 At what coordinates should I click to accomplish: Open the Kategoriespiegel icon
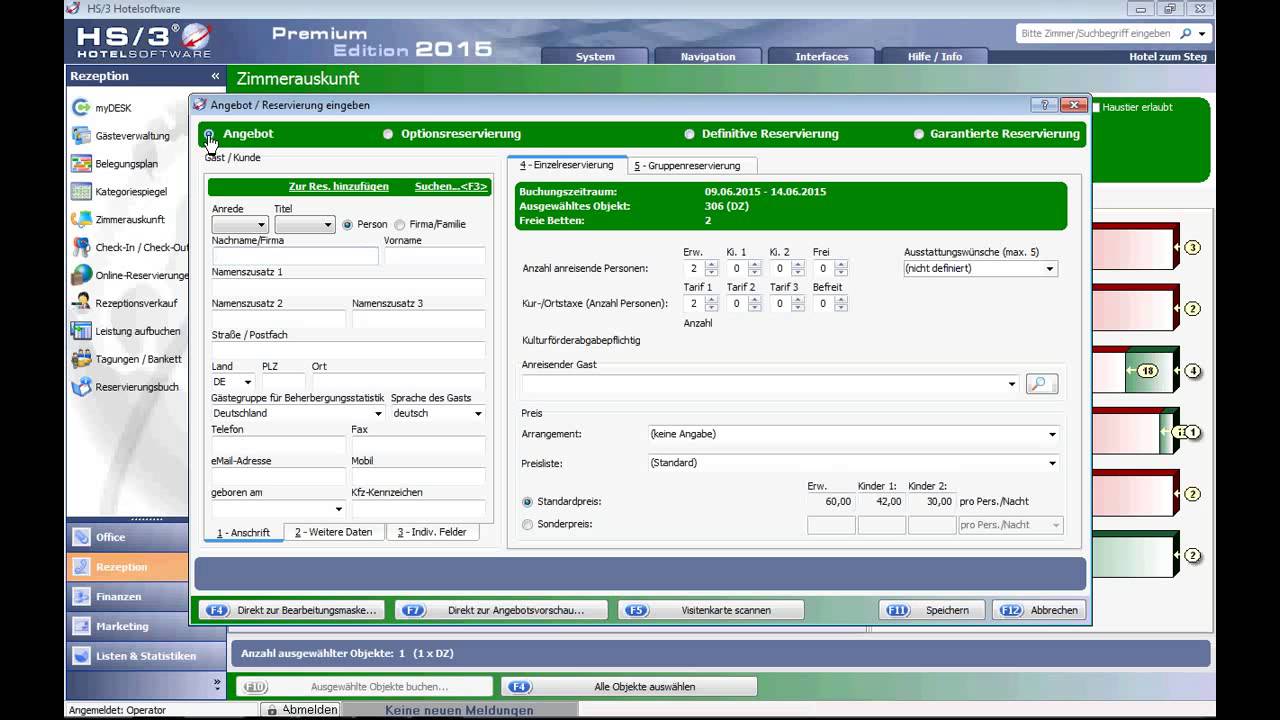tap(81, 192)
